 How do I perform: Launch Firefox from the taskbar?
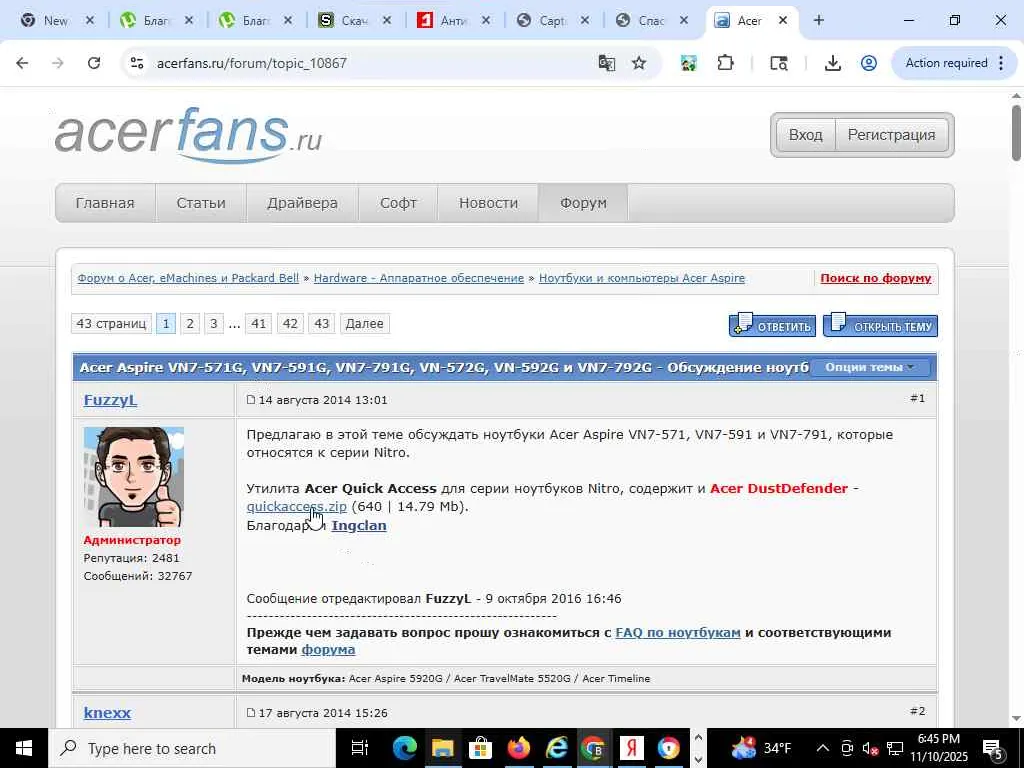519,748
